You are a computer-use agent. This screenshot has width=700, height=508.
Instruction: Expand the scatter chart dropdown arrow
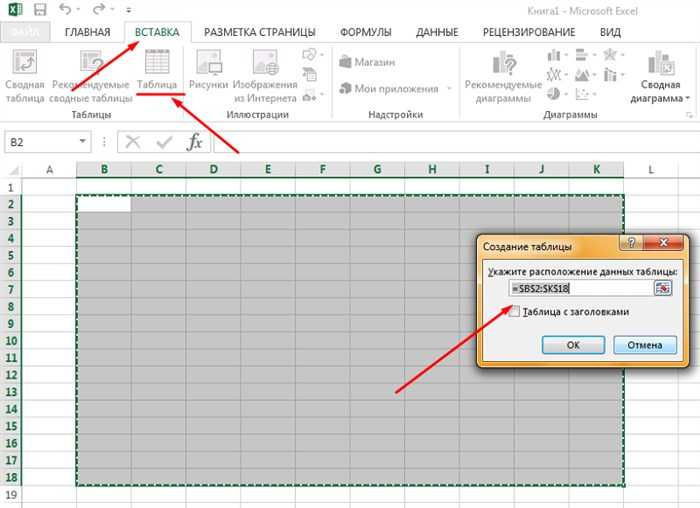point(595,94)
